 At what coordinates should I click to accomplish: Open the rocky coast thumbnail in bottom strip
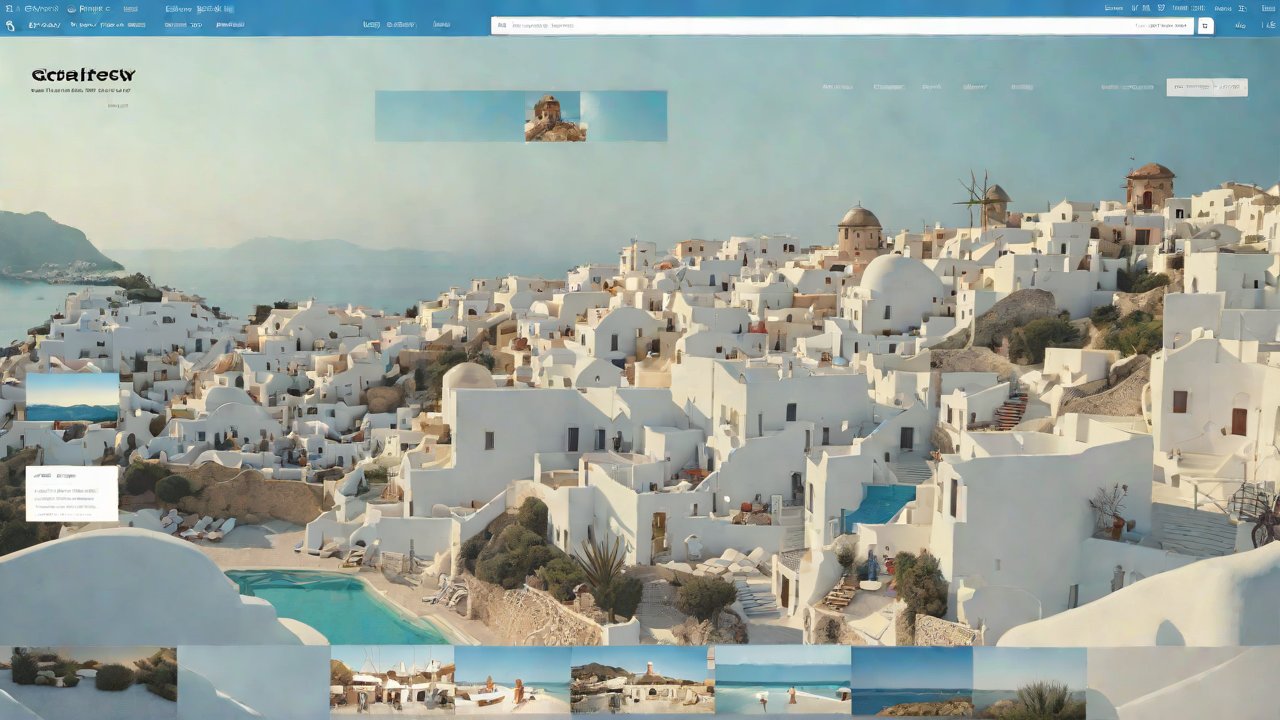[911, 680]
